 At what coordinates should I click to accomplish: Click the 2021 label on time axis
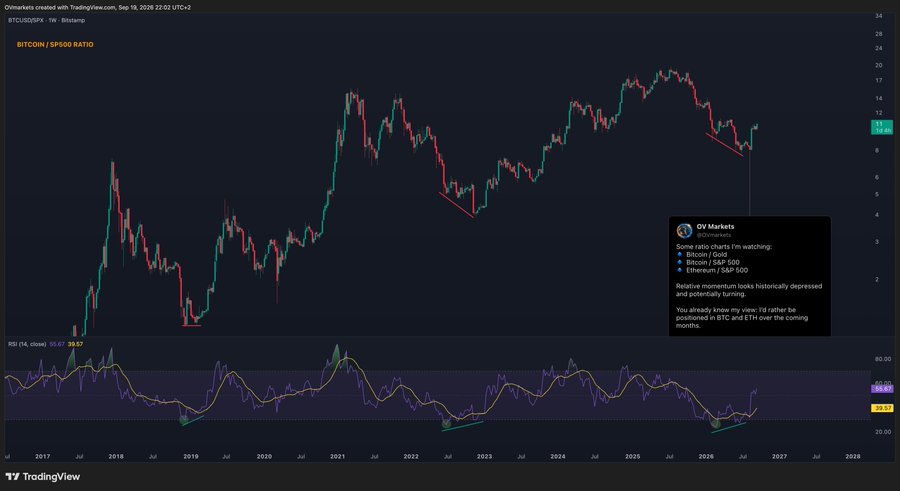point(338,457)
